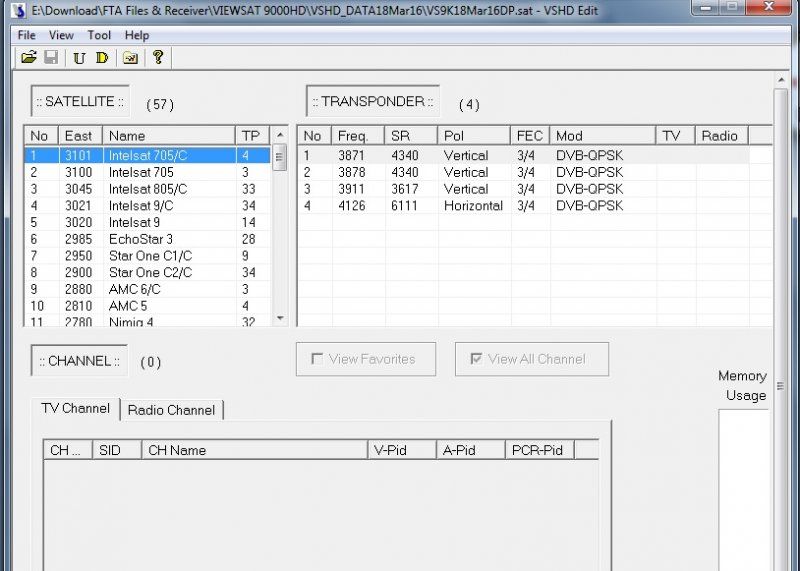Click the convert folder toolbar icon
Viewport: 800px width, 571px height.
coord(131,58)
